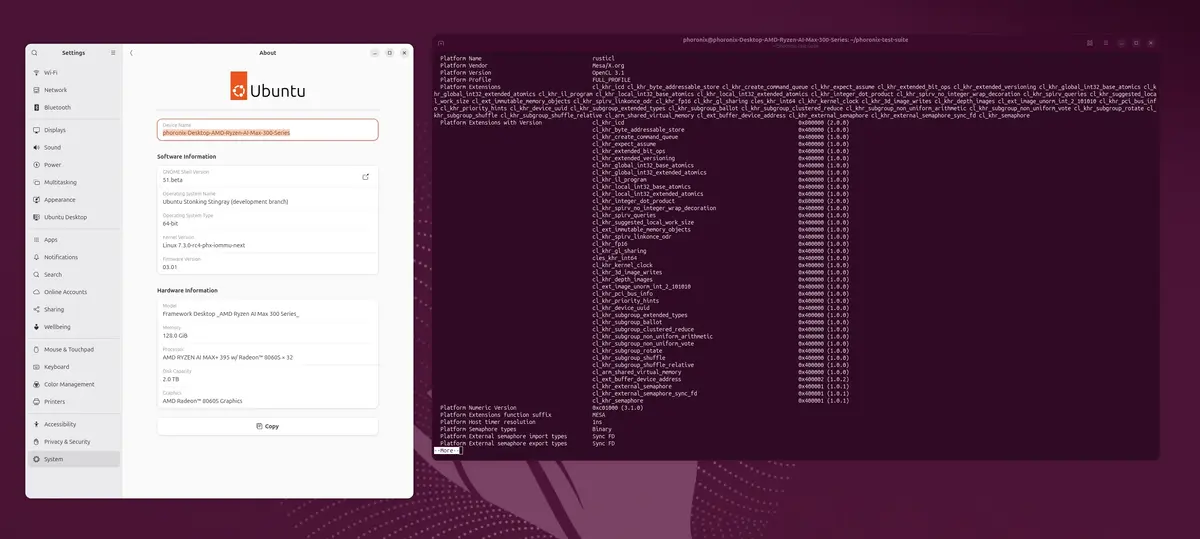Screen dimensions: 1200x539
Task: Click the Bluetooth icon in the sidebar
Action: (35, 107)
